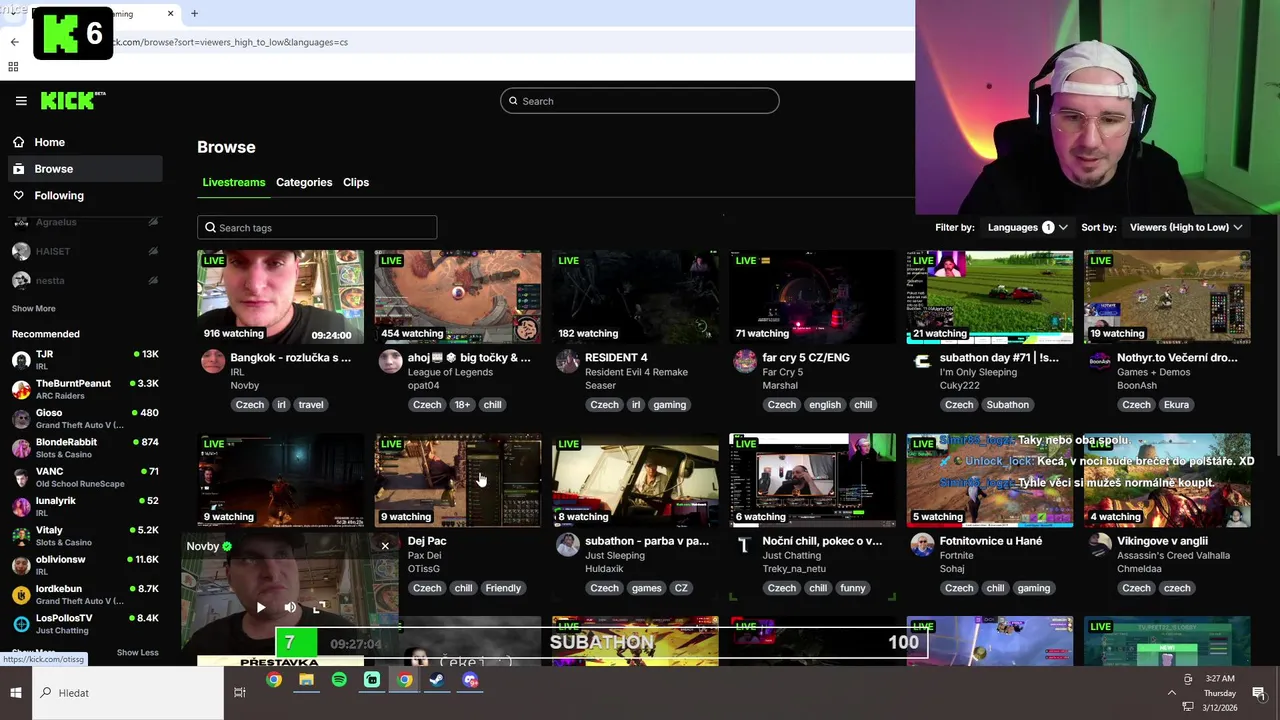Mute the mini player volume
This screenshot has height=720, width=1280.
tap(290, 607)
